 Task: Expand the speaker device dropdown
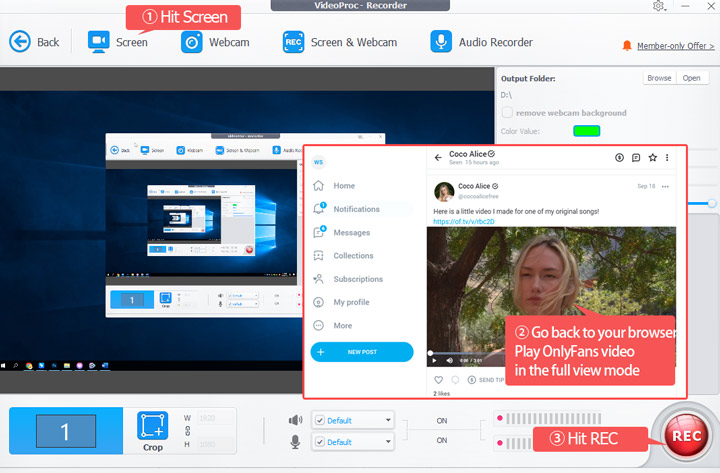click(388, 420)
